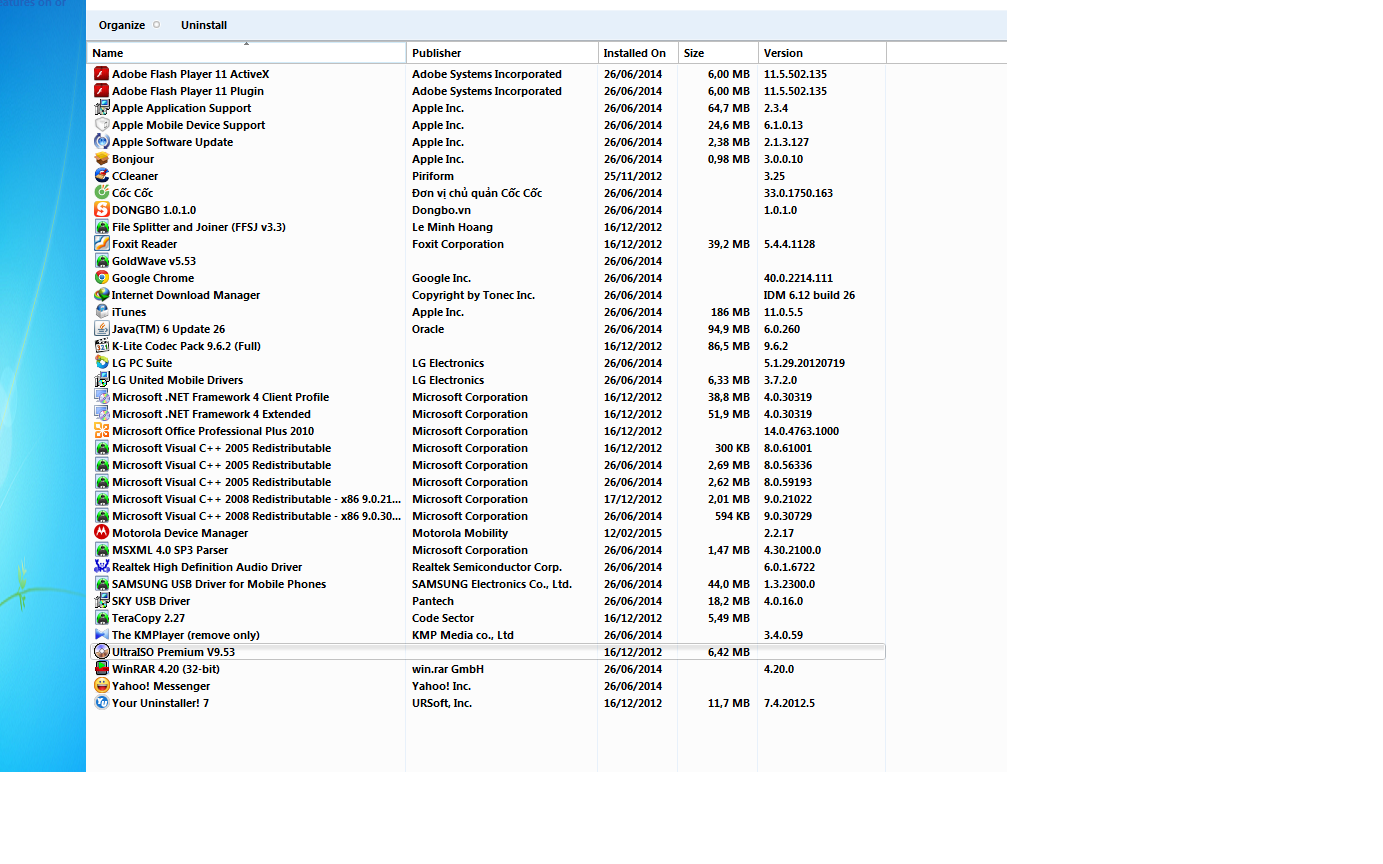
Task: Click the LG PC Suite icon
Action: pos(101,363)
